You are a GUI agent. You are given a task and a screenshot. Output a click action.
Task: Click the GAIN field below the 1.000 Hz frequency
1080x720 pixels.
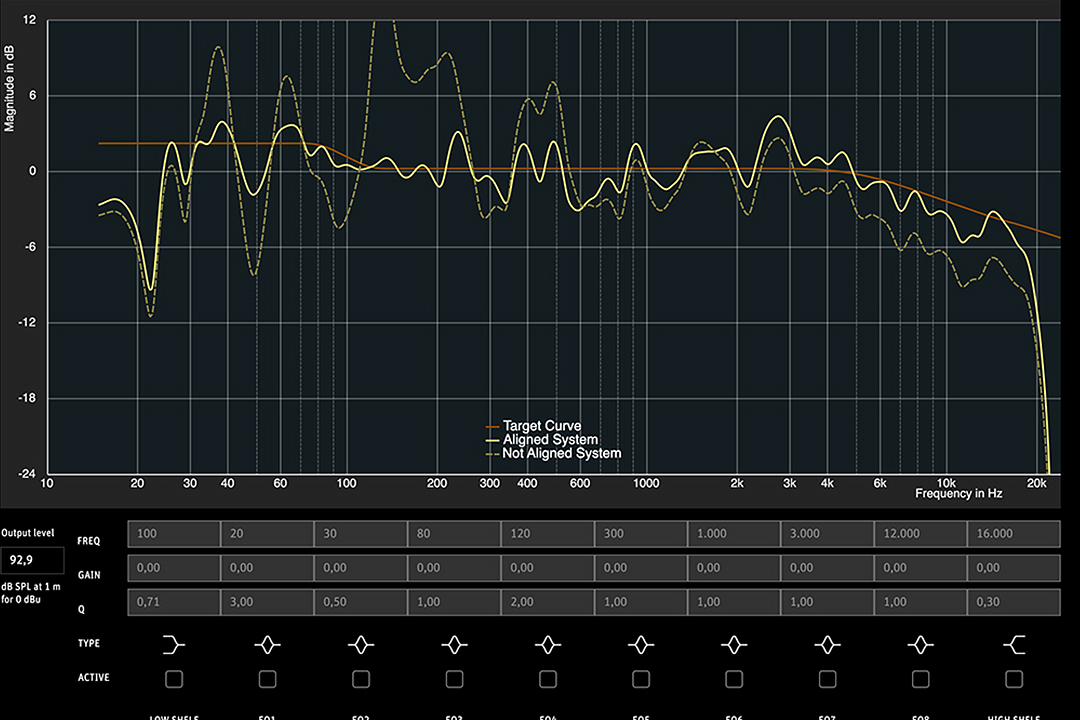coord(734,568)
